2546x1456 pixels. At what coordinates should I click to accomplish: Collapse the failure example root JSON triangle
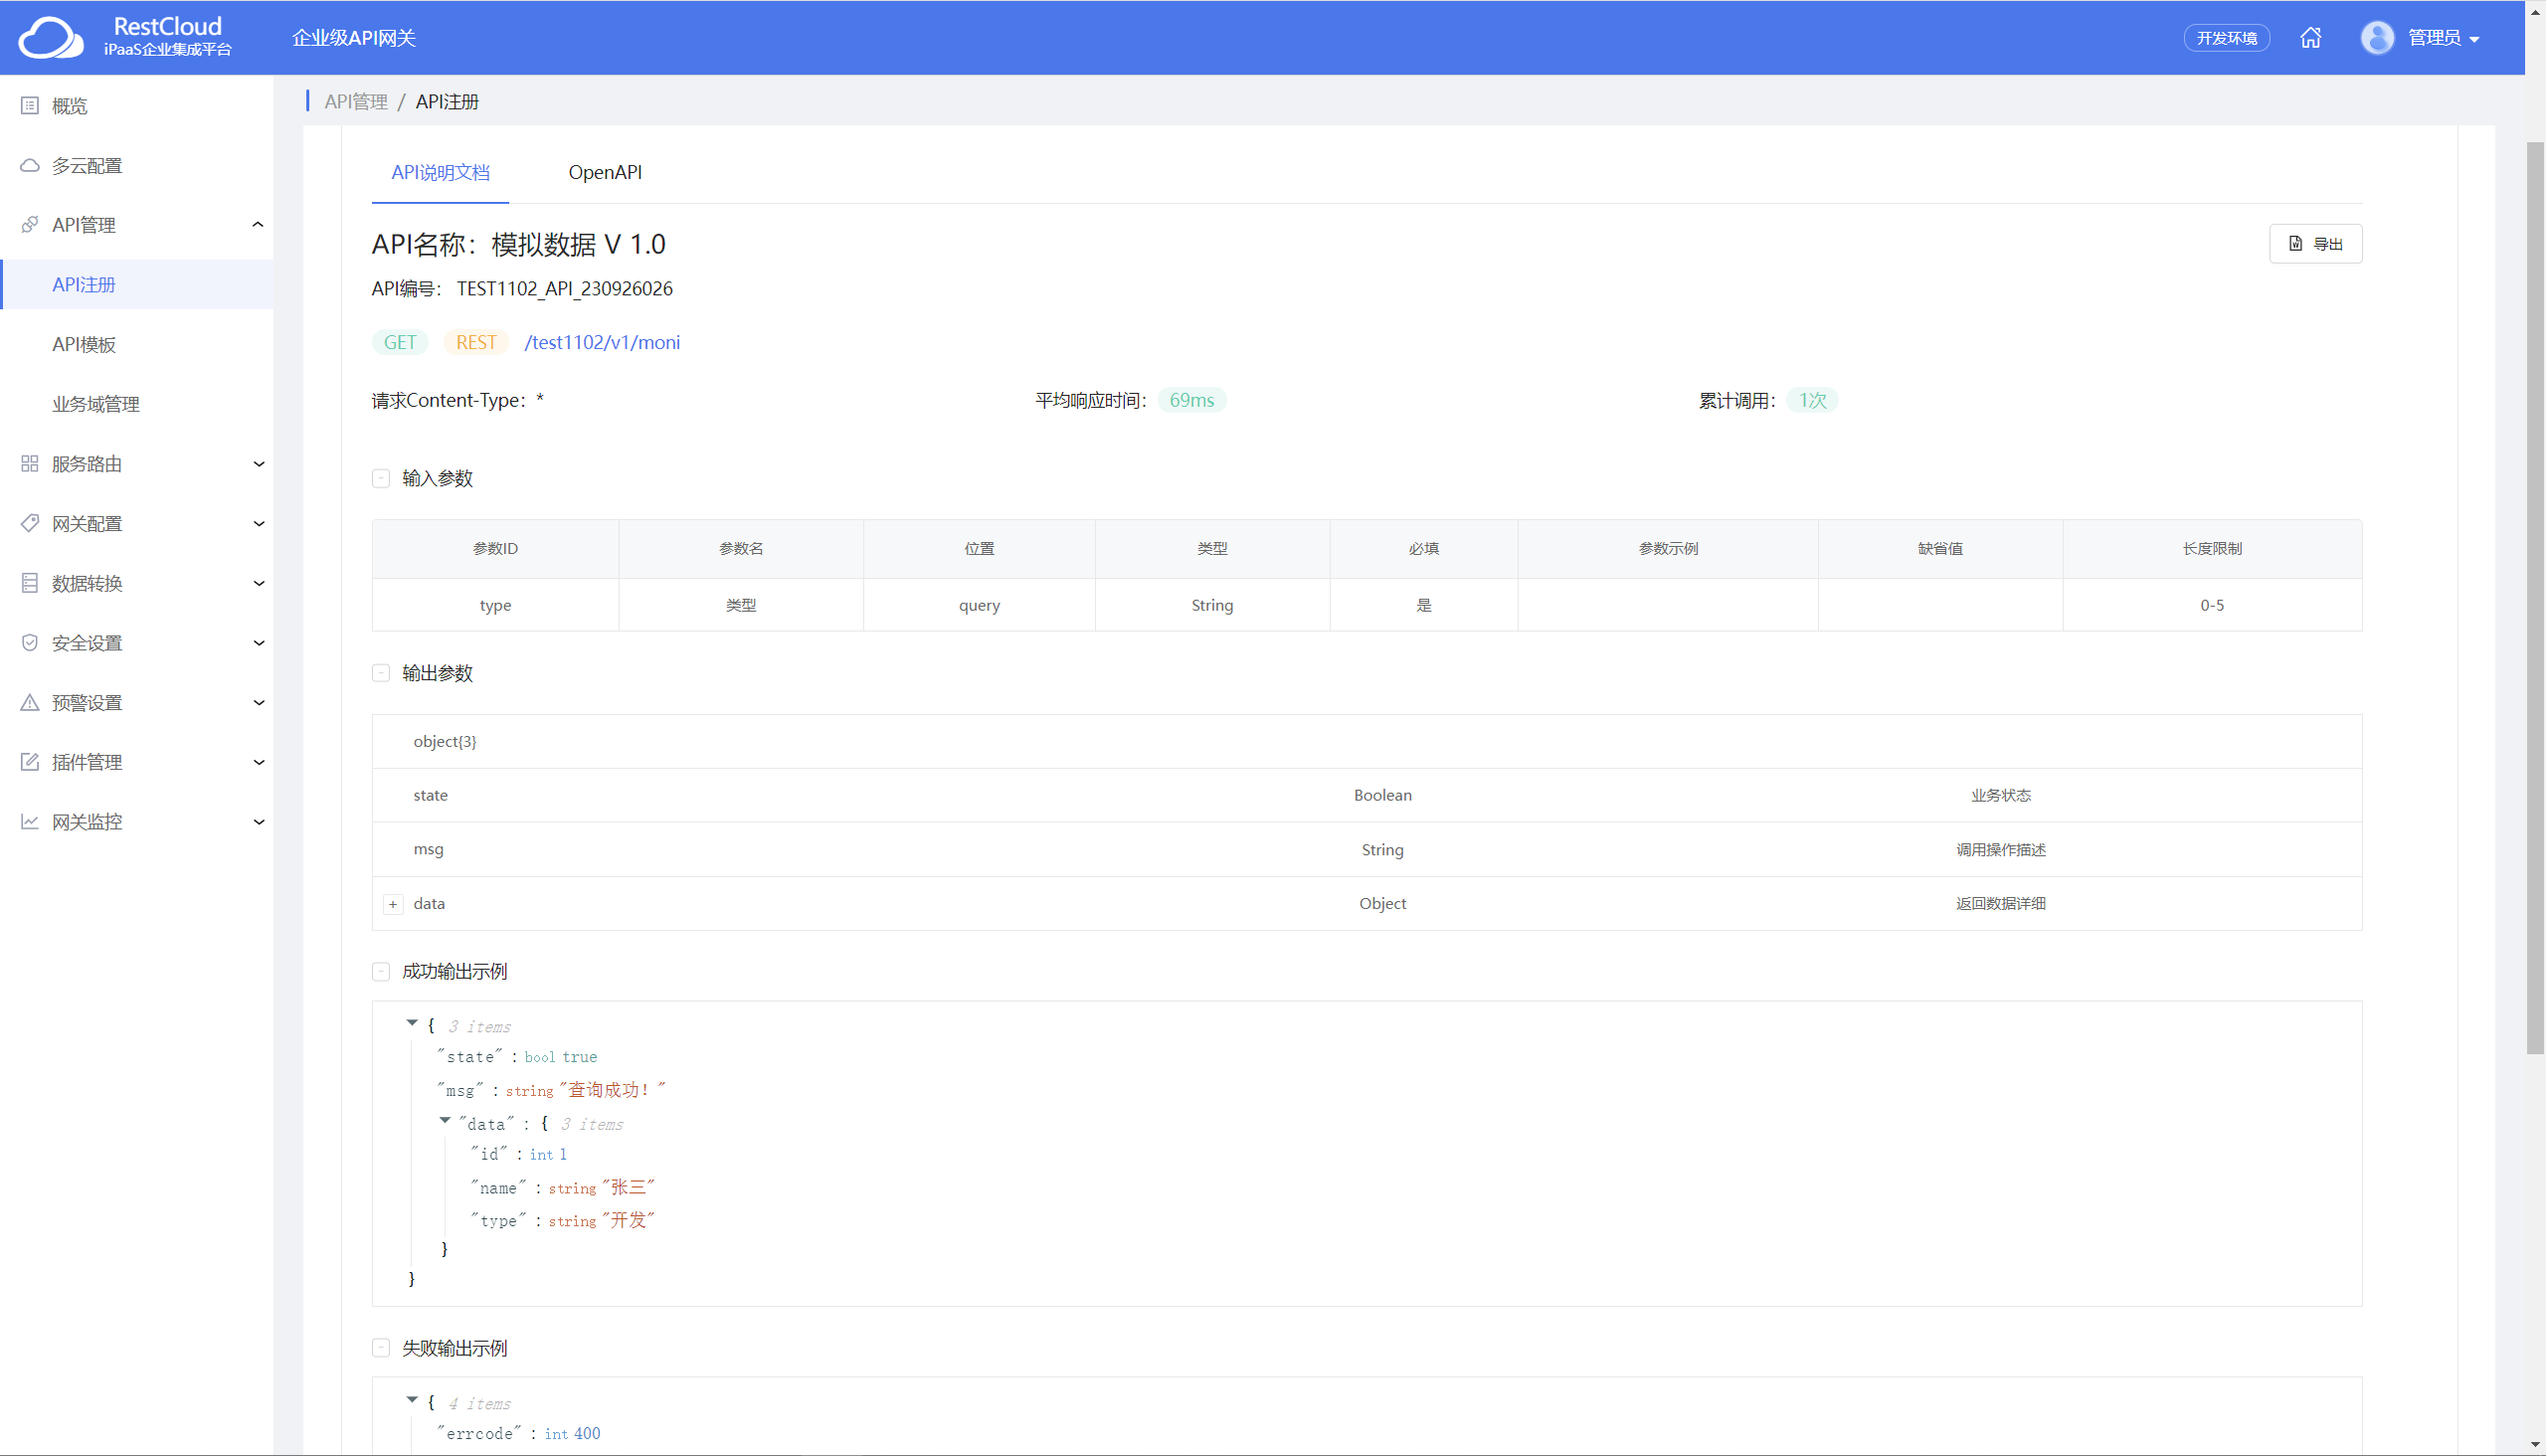412,1400
